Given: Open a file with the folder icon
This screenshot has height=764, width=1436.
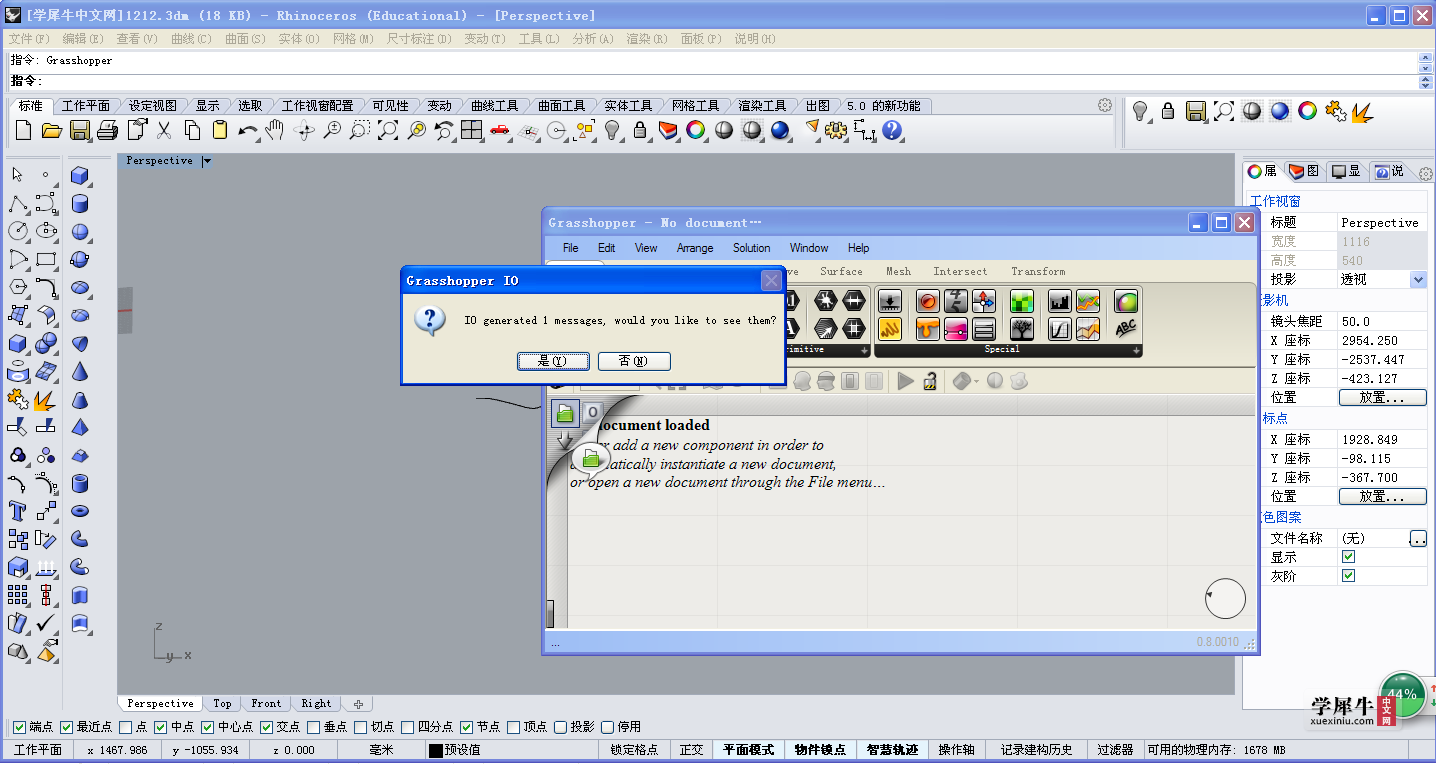Looking at the screenshot, I should click(52, 130).
